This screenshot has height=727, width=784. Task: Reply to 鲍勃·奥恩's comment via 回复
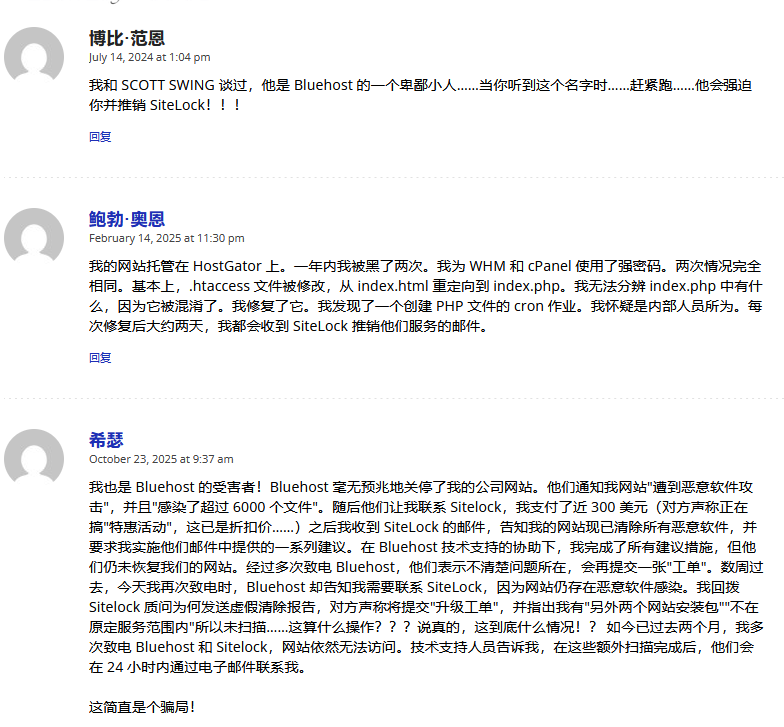(x=100, y=358)
